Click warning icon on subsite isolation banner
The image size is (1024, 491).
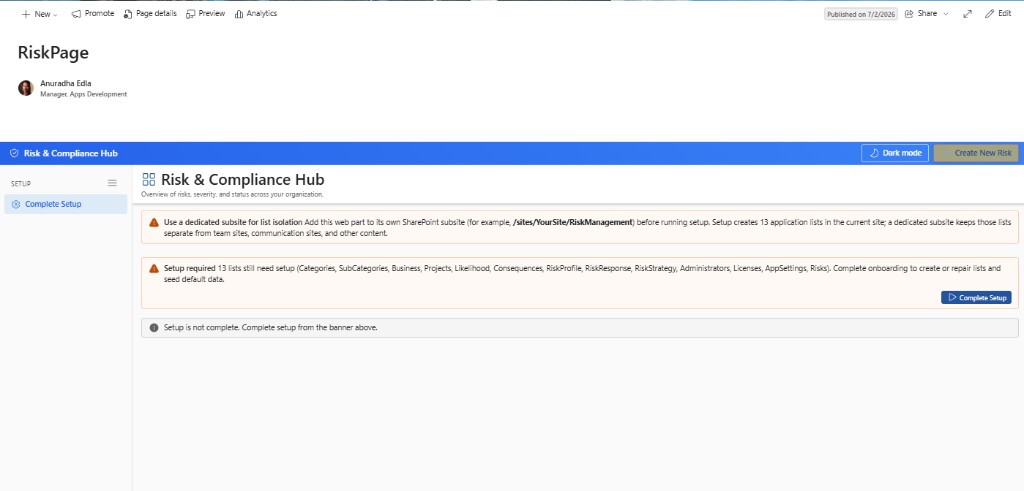153,223
